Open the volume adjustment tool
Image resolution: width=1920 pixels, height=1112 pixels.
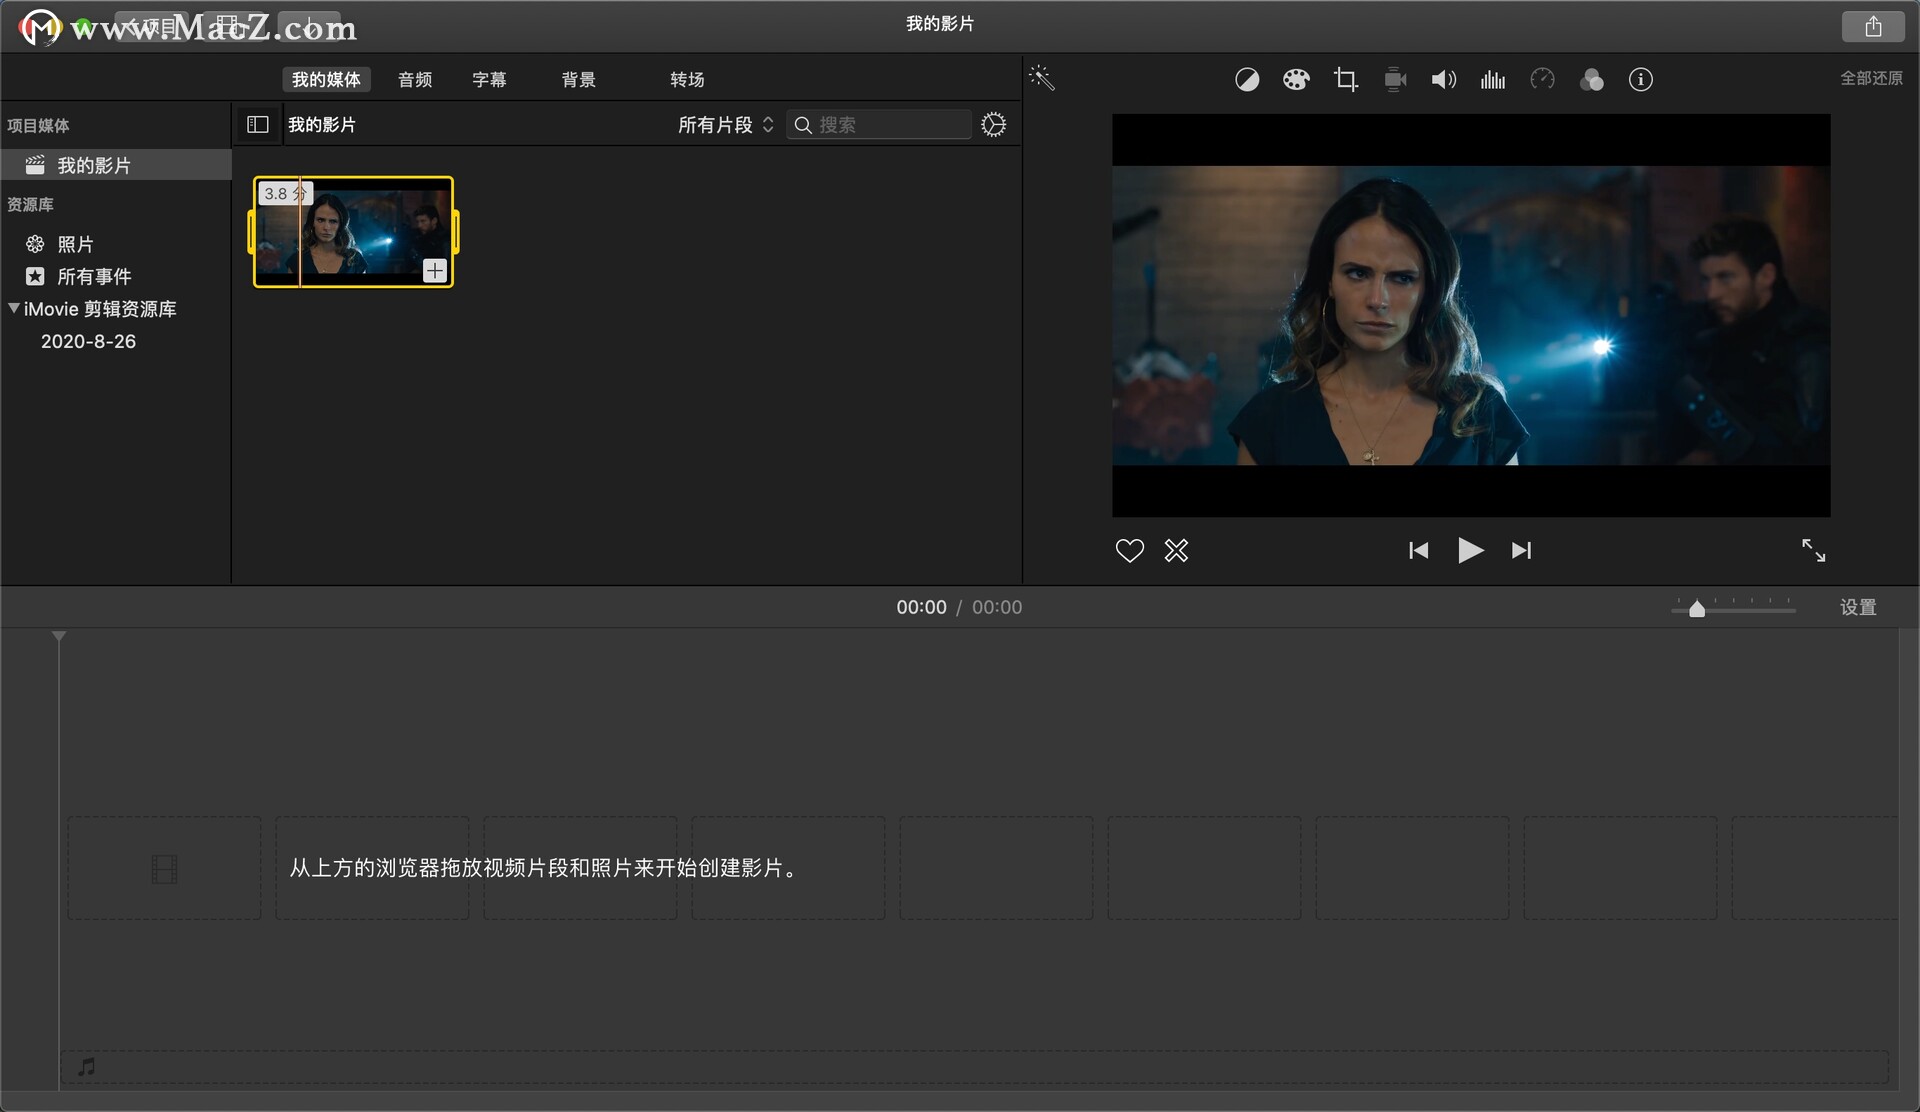[1443, 80]
